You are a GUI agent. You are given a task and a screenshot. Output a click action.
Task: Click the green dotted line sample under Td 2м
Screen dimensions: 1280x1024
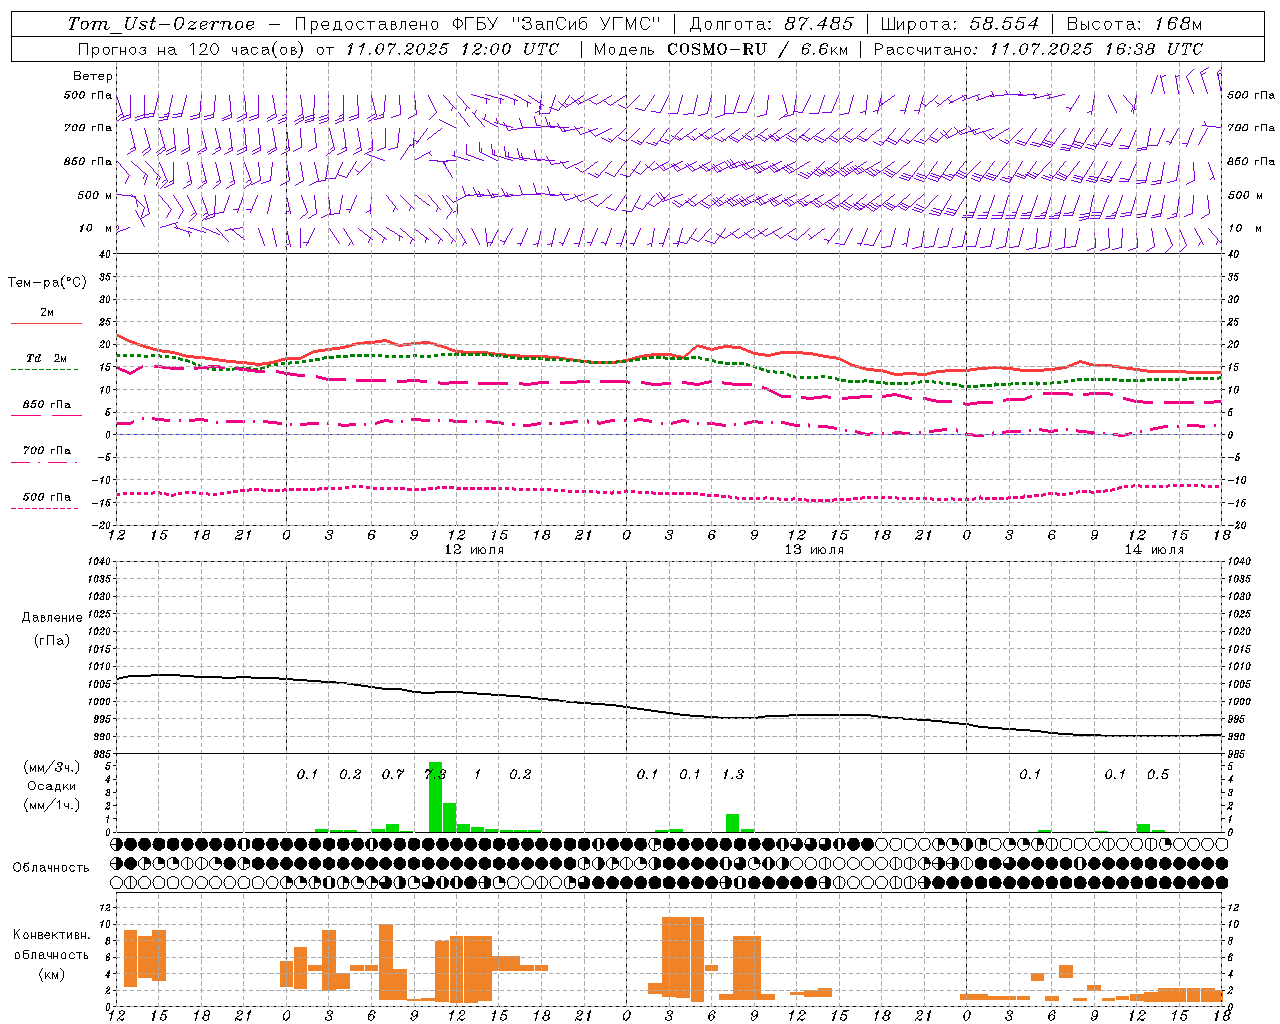(45, 370)
